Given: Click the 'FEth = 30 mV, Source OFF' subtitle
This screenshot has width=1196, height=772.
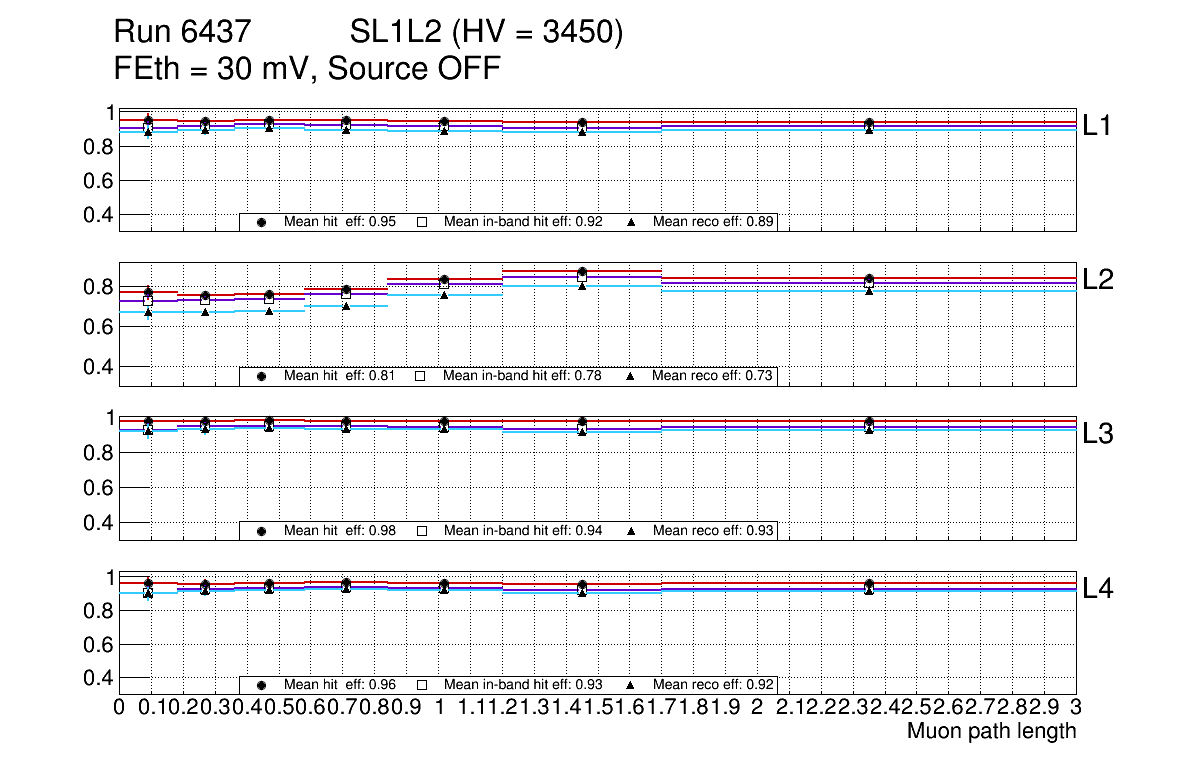Looking at the screenshot, I should (307, 69).
